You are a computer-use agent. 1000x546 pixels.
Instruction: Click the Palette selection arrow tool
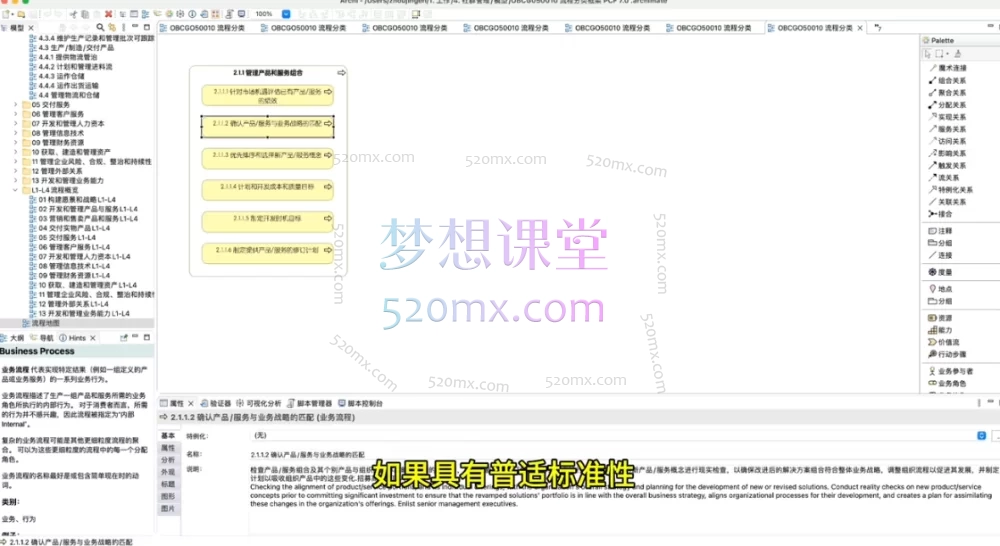(928, 54)
